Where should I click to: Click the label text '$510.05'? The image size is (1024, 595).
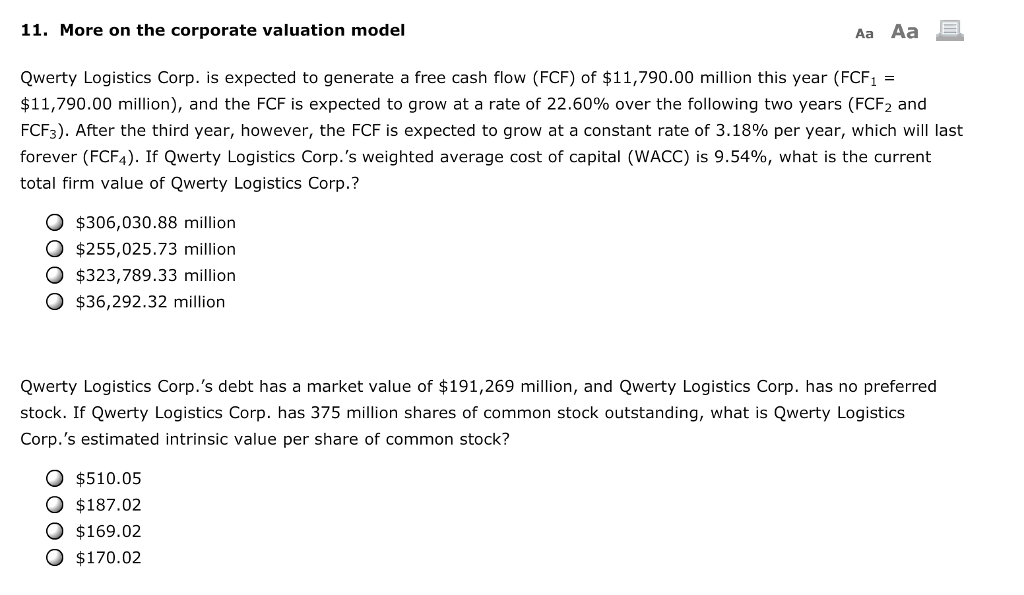click(x=108, y=478)
